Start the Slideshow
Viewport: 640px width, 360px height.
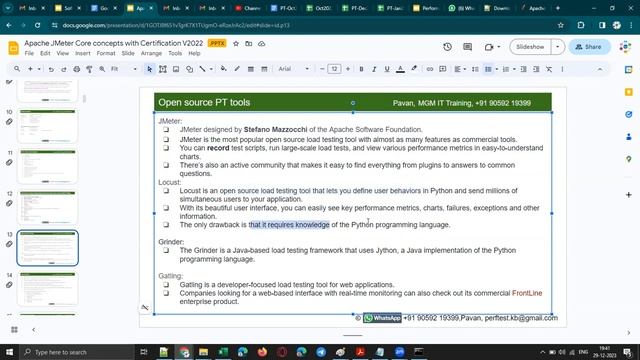(x=530, y=47)
